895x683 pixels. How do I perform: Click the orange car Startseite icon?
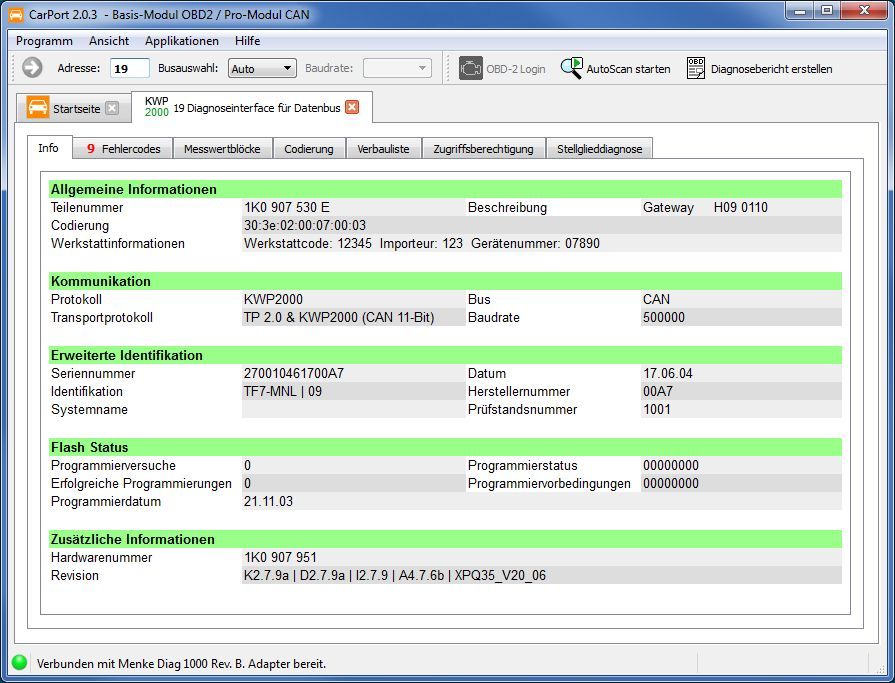click(x=38, y=108)
